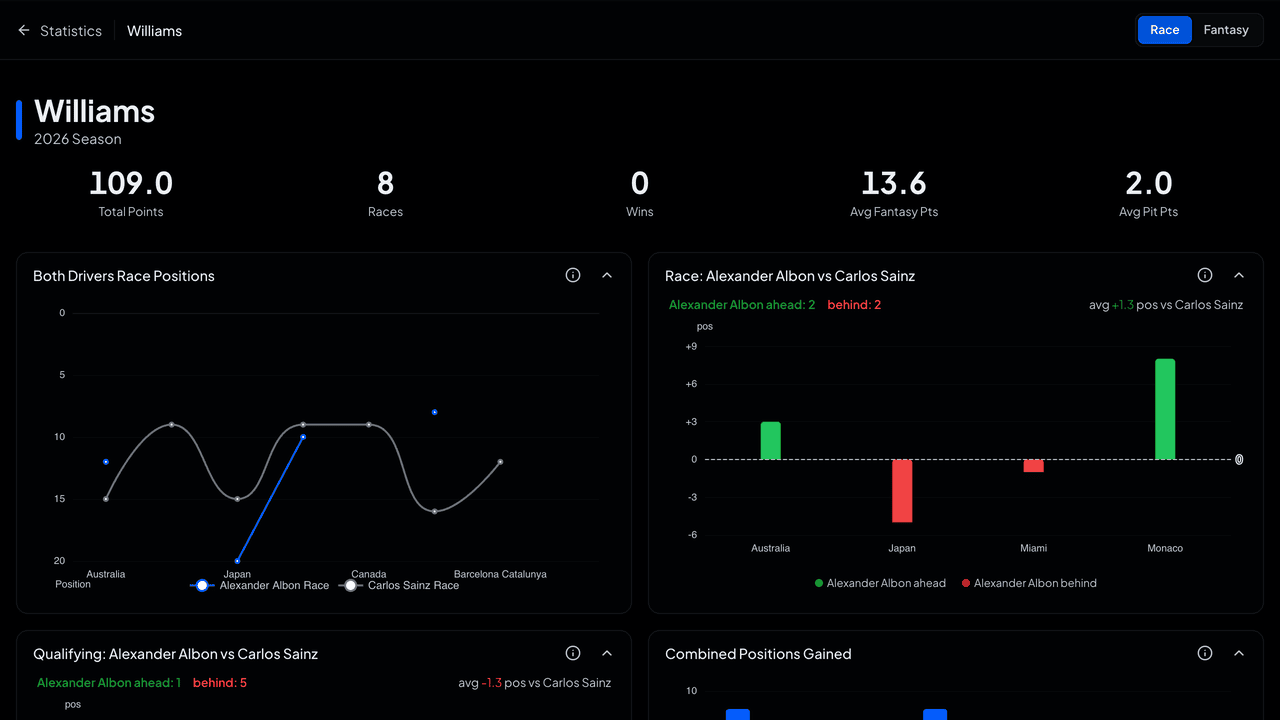Collapse Combined Positions Gained card
The height and width of the screenshot is (720, 1280).
(1239, 653)
